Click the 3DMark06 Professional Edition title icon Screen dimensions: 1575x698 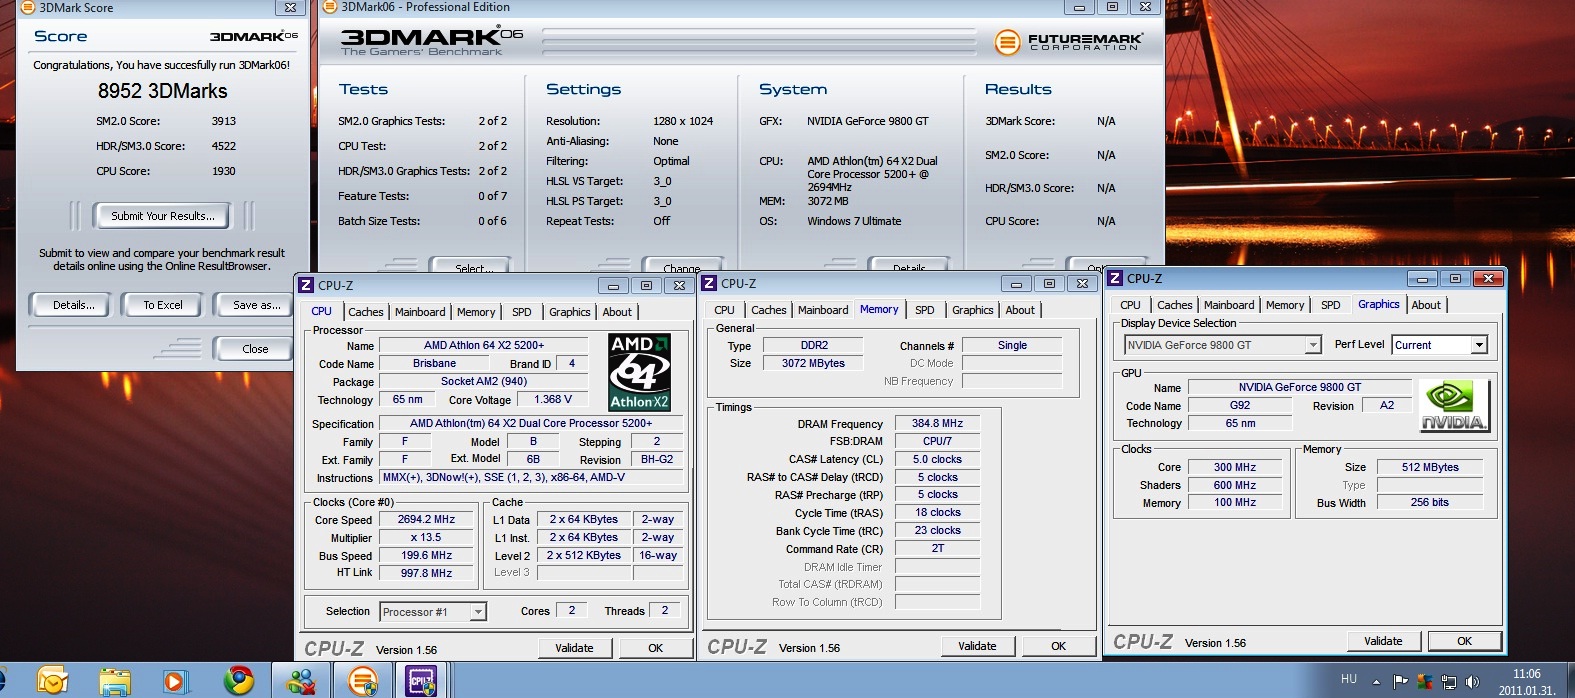coord(329,7)
